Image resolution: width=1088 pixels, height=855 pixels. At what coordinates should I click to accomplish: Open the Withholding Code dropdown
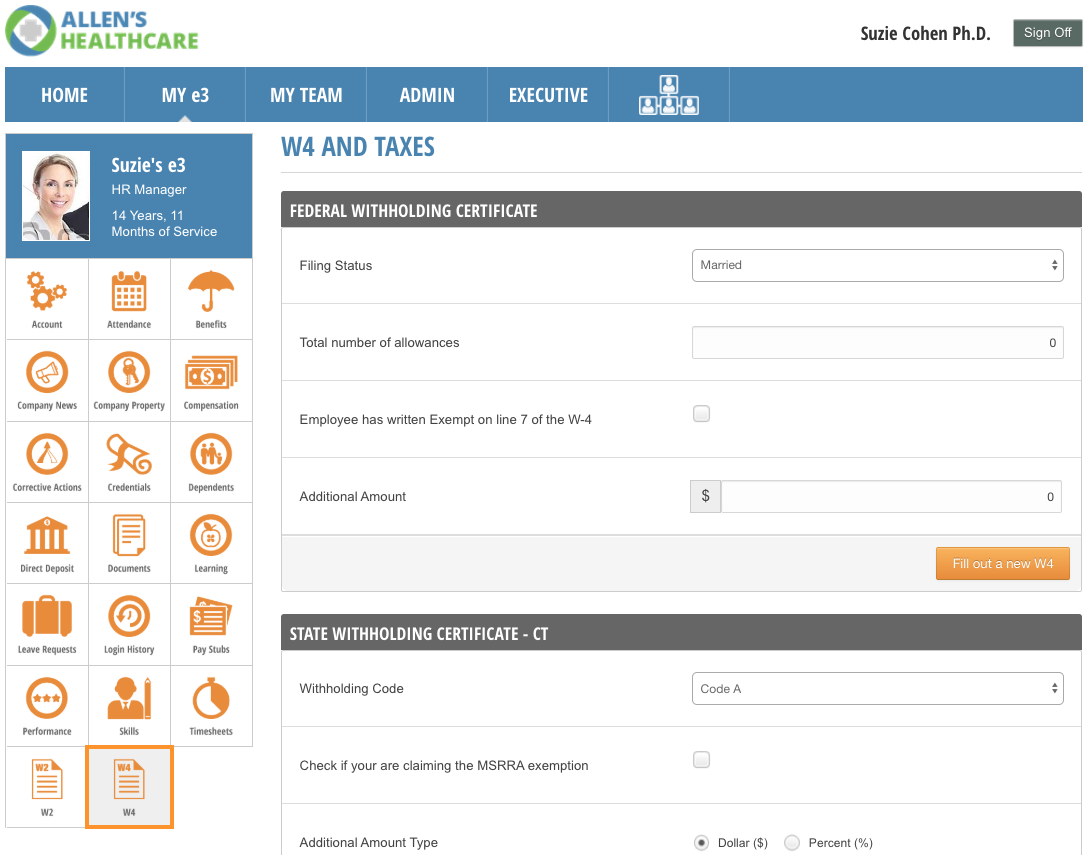[877, 689]
